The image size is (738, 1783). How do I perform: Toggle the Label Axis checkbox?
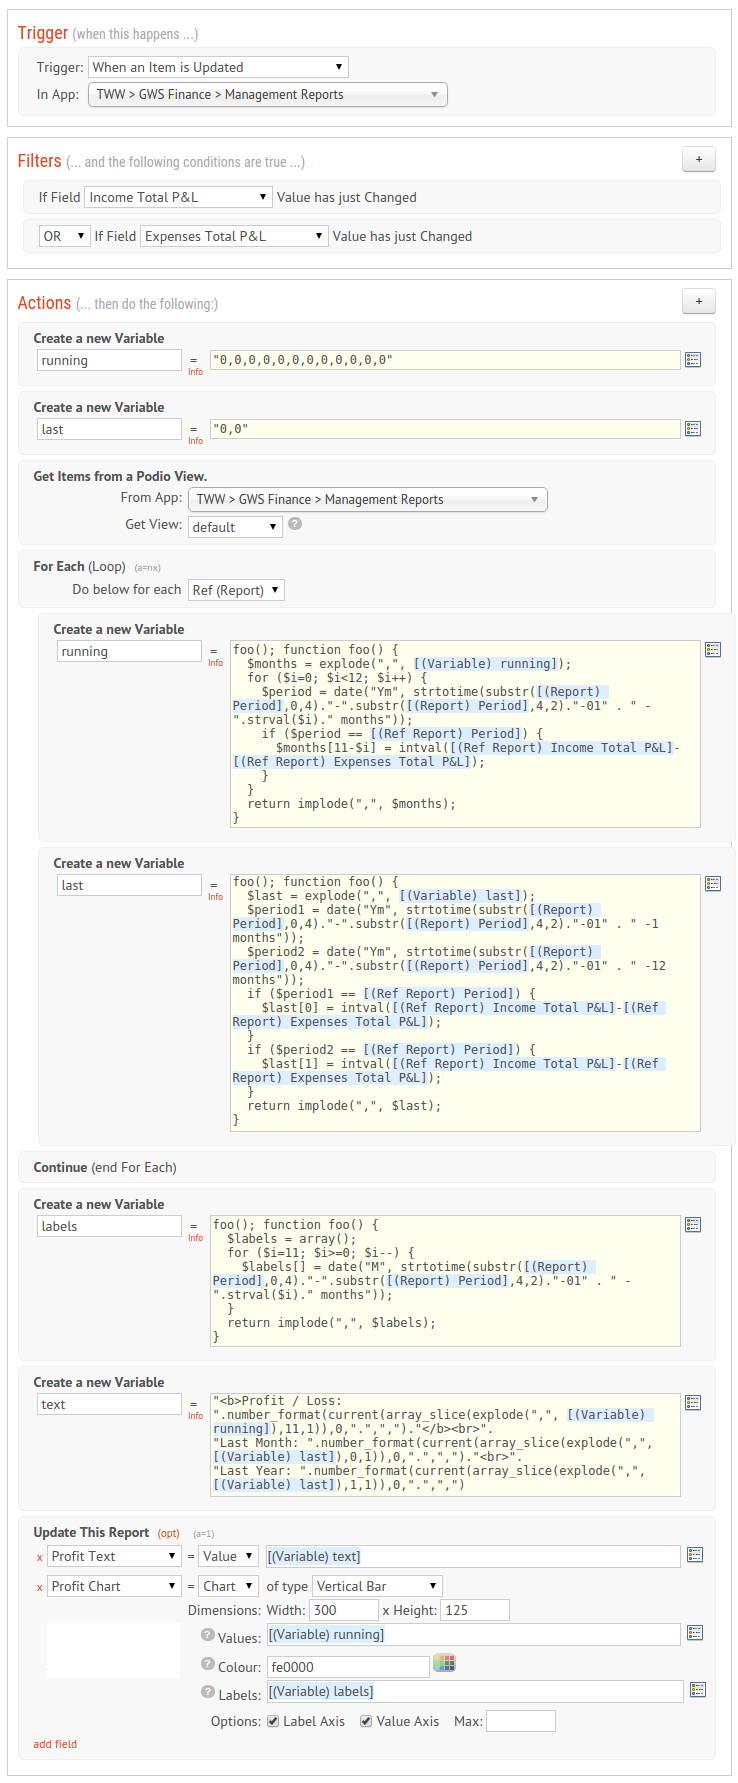pos(273,1721)
